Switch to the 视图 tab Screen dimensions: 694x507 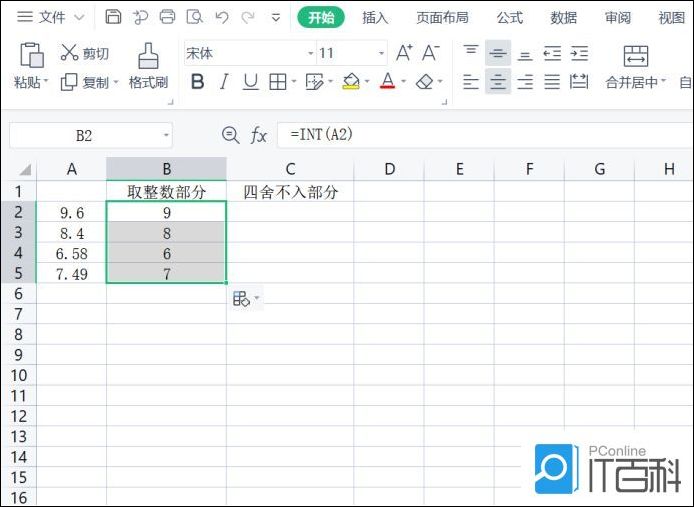click(x=671, y=18)
